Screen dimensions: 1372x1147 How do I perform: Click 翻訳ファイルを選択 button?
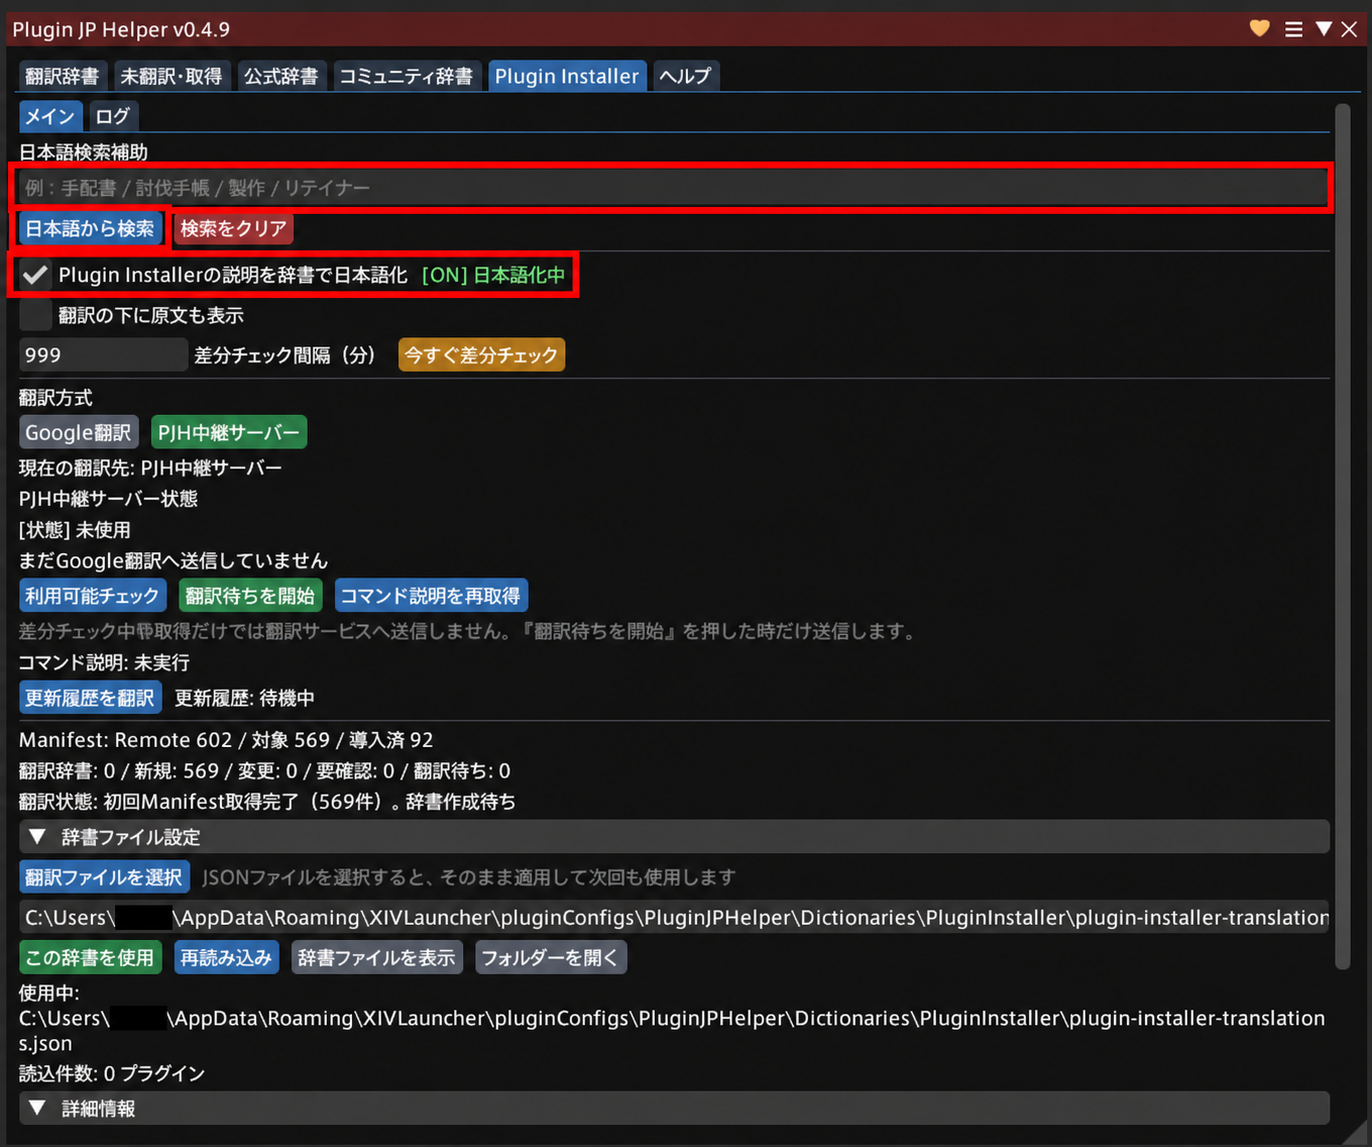[104, 877]
